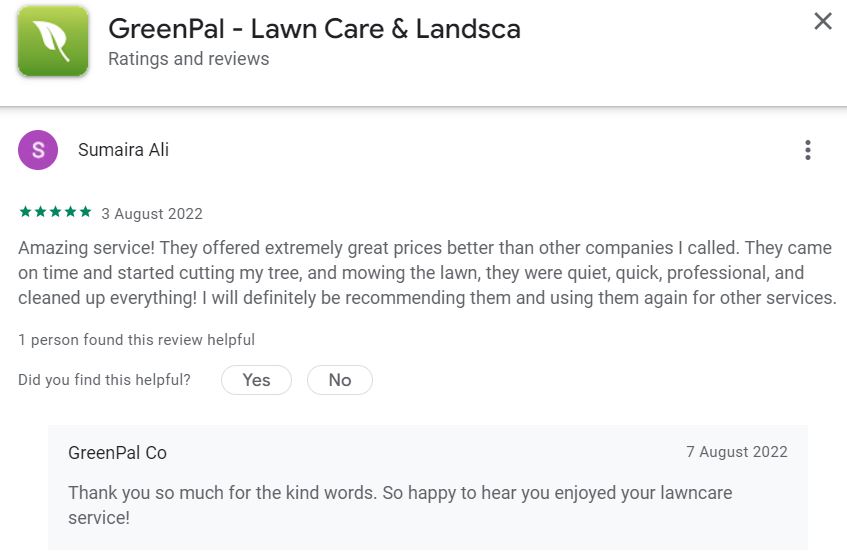The image size is (847, 558).
Task: Click the middle green rating star
Action: pos(55,212)
